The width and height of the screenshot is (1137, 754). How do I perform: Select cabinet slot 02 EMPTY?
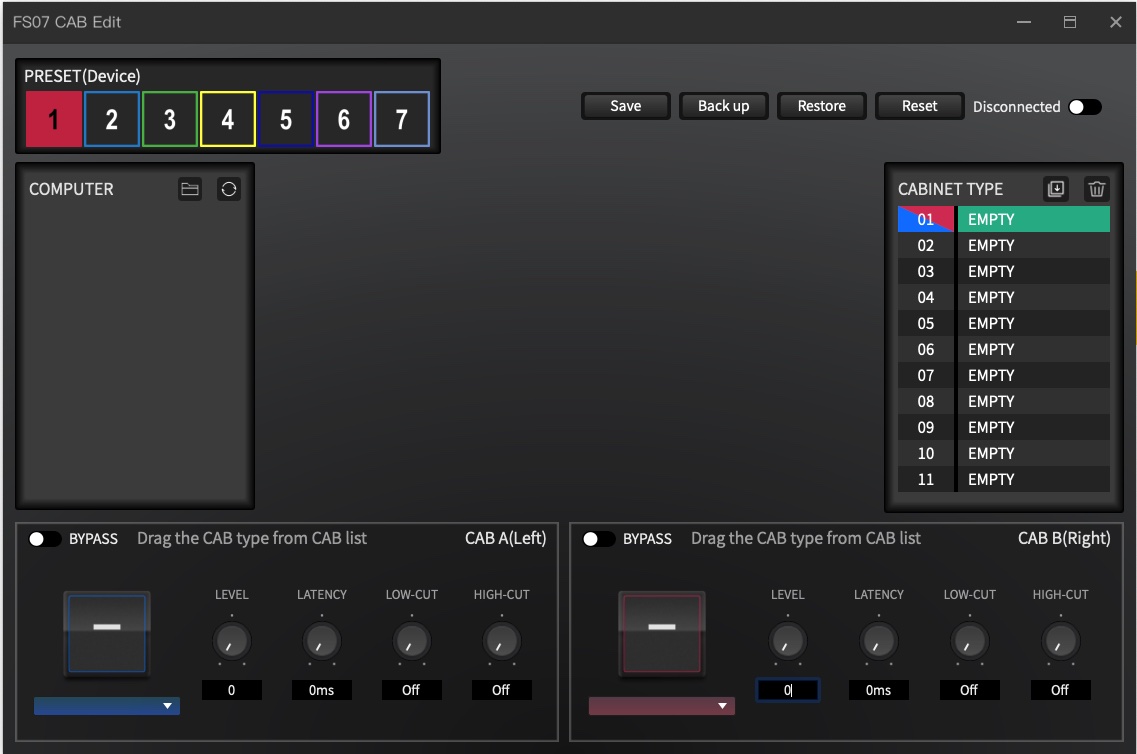coord(1004,245)
